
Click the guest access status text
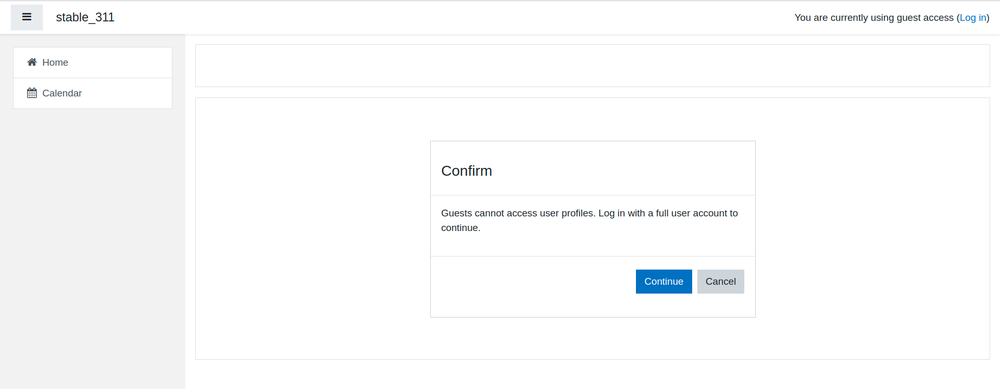[x=874, y=18]
